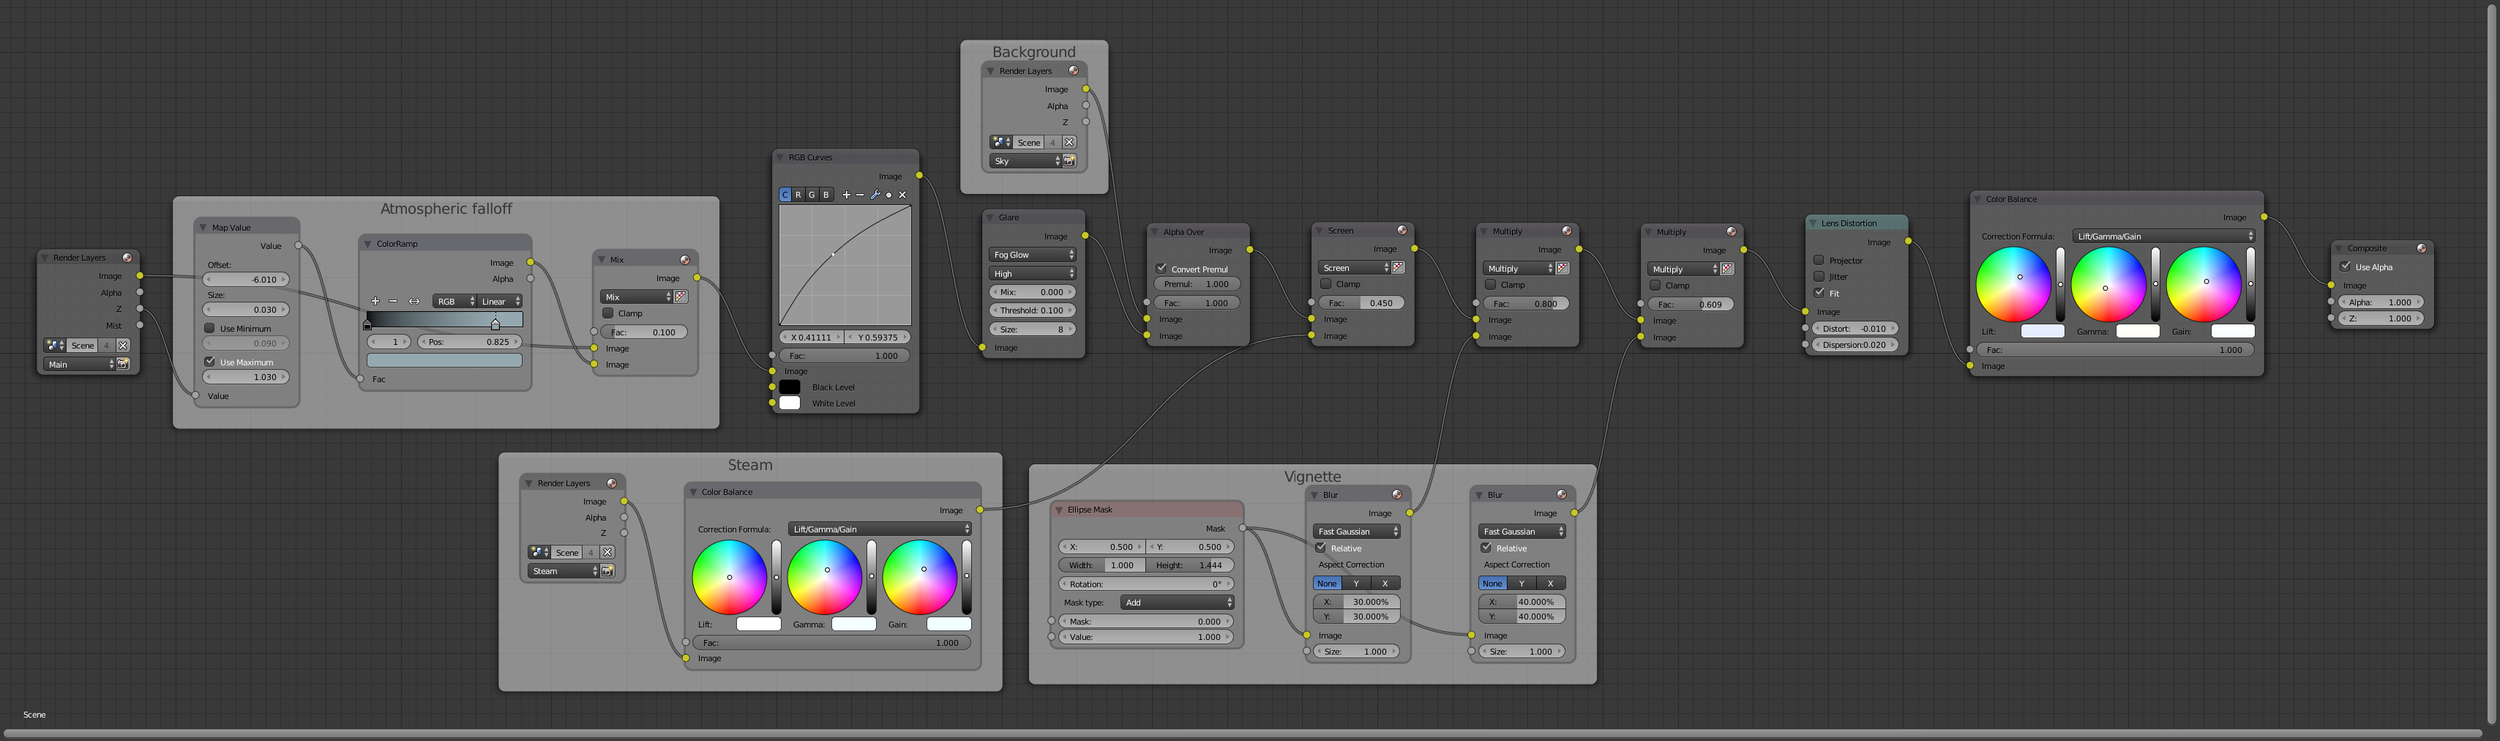Screen dimensions: 2500x741
Task: Select the B channel tab in RGB Curves
Action: [x=826, y=195]
